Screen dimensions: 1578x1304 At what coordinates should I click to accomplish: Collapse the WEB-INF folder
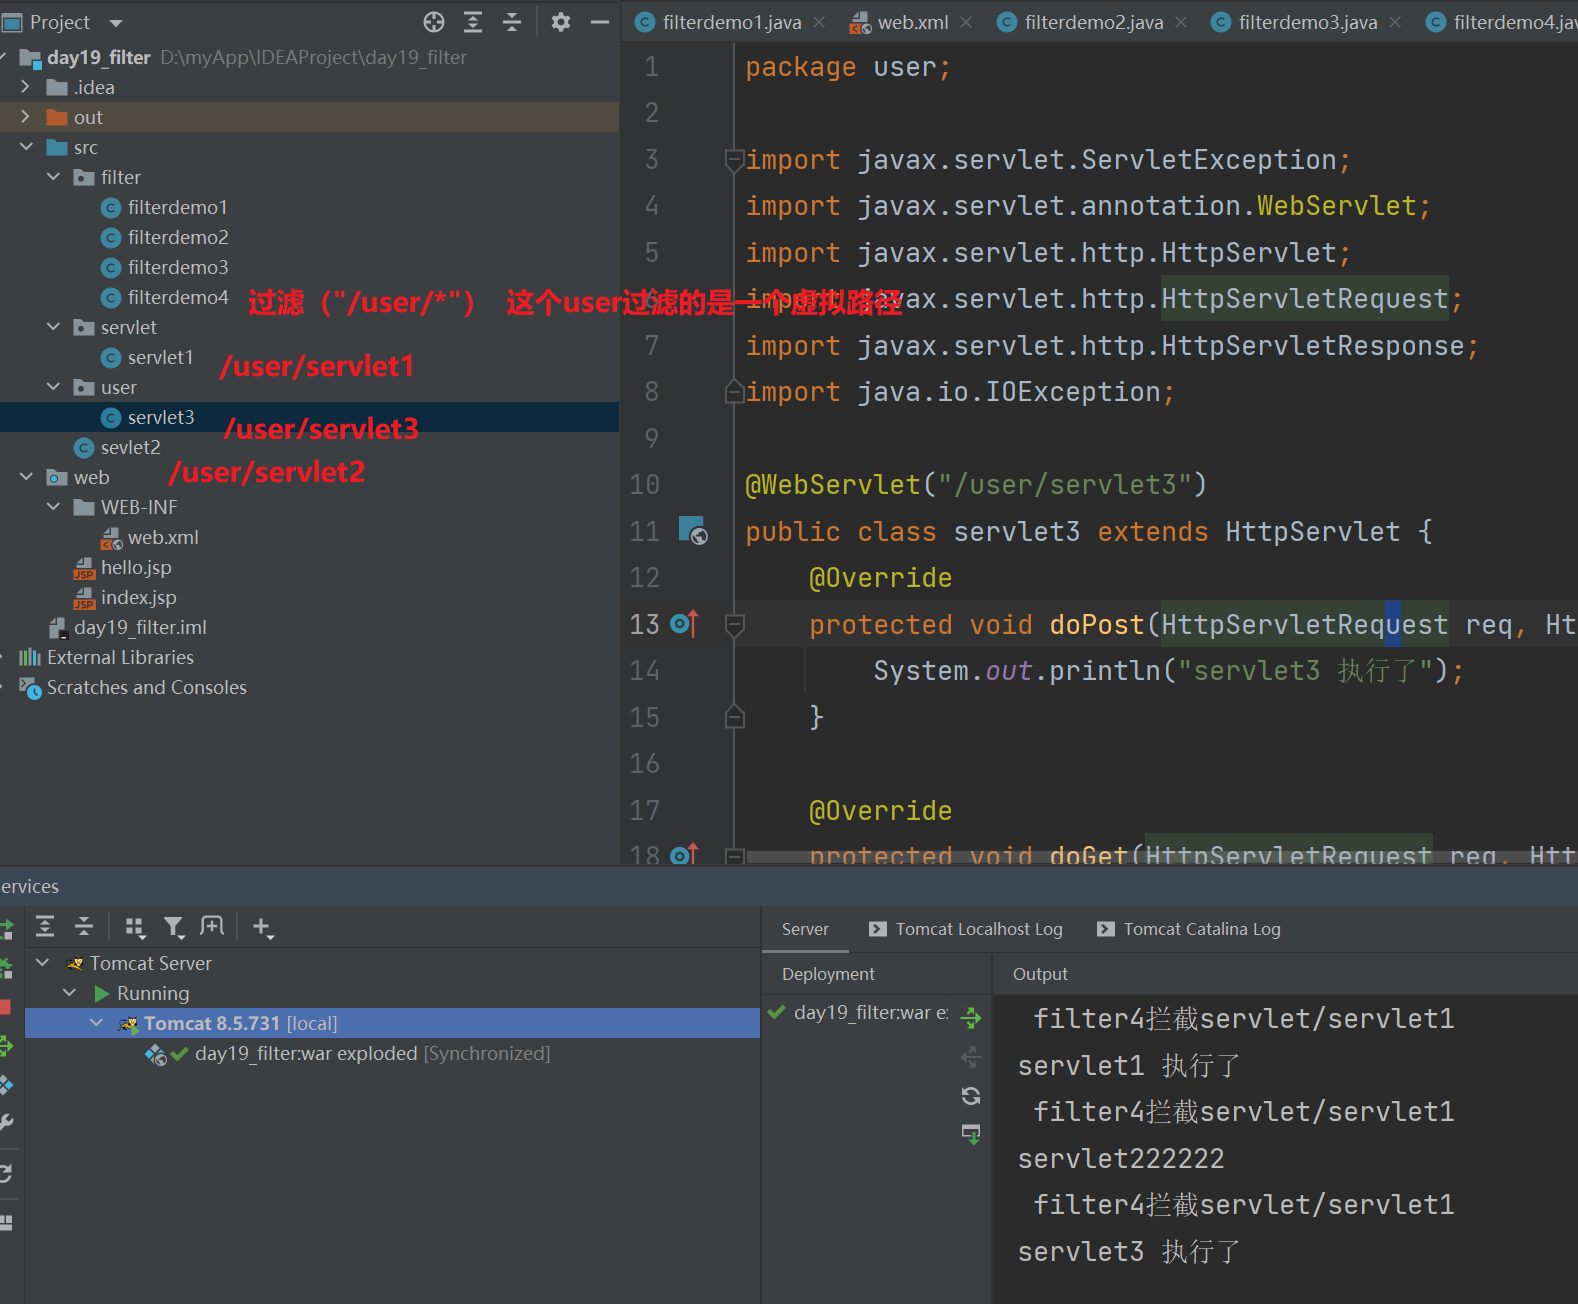tap(53, 507)
